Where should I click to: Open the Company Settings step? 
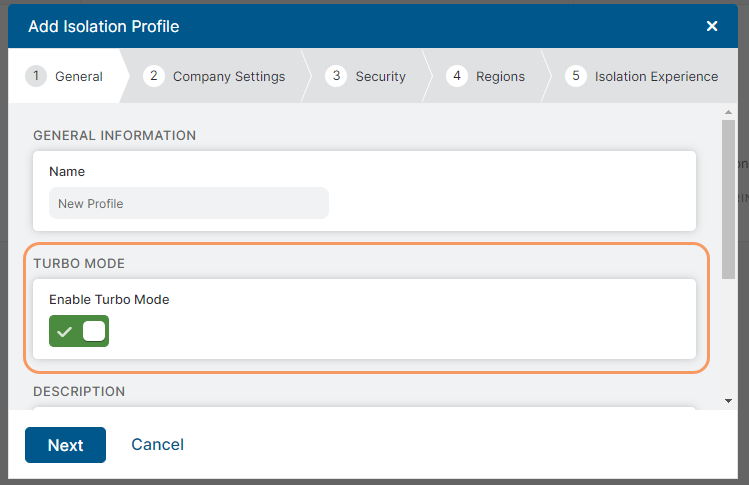(229, 76)
